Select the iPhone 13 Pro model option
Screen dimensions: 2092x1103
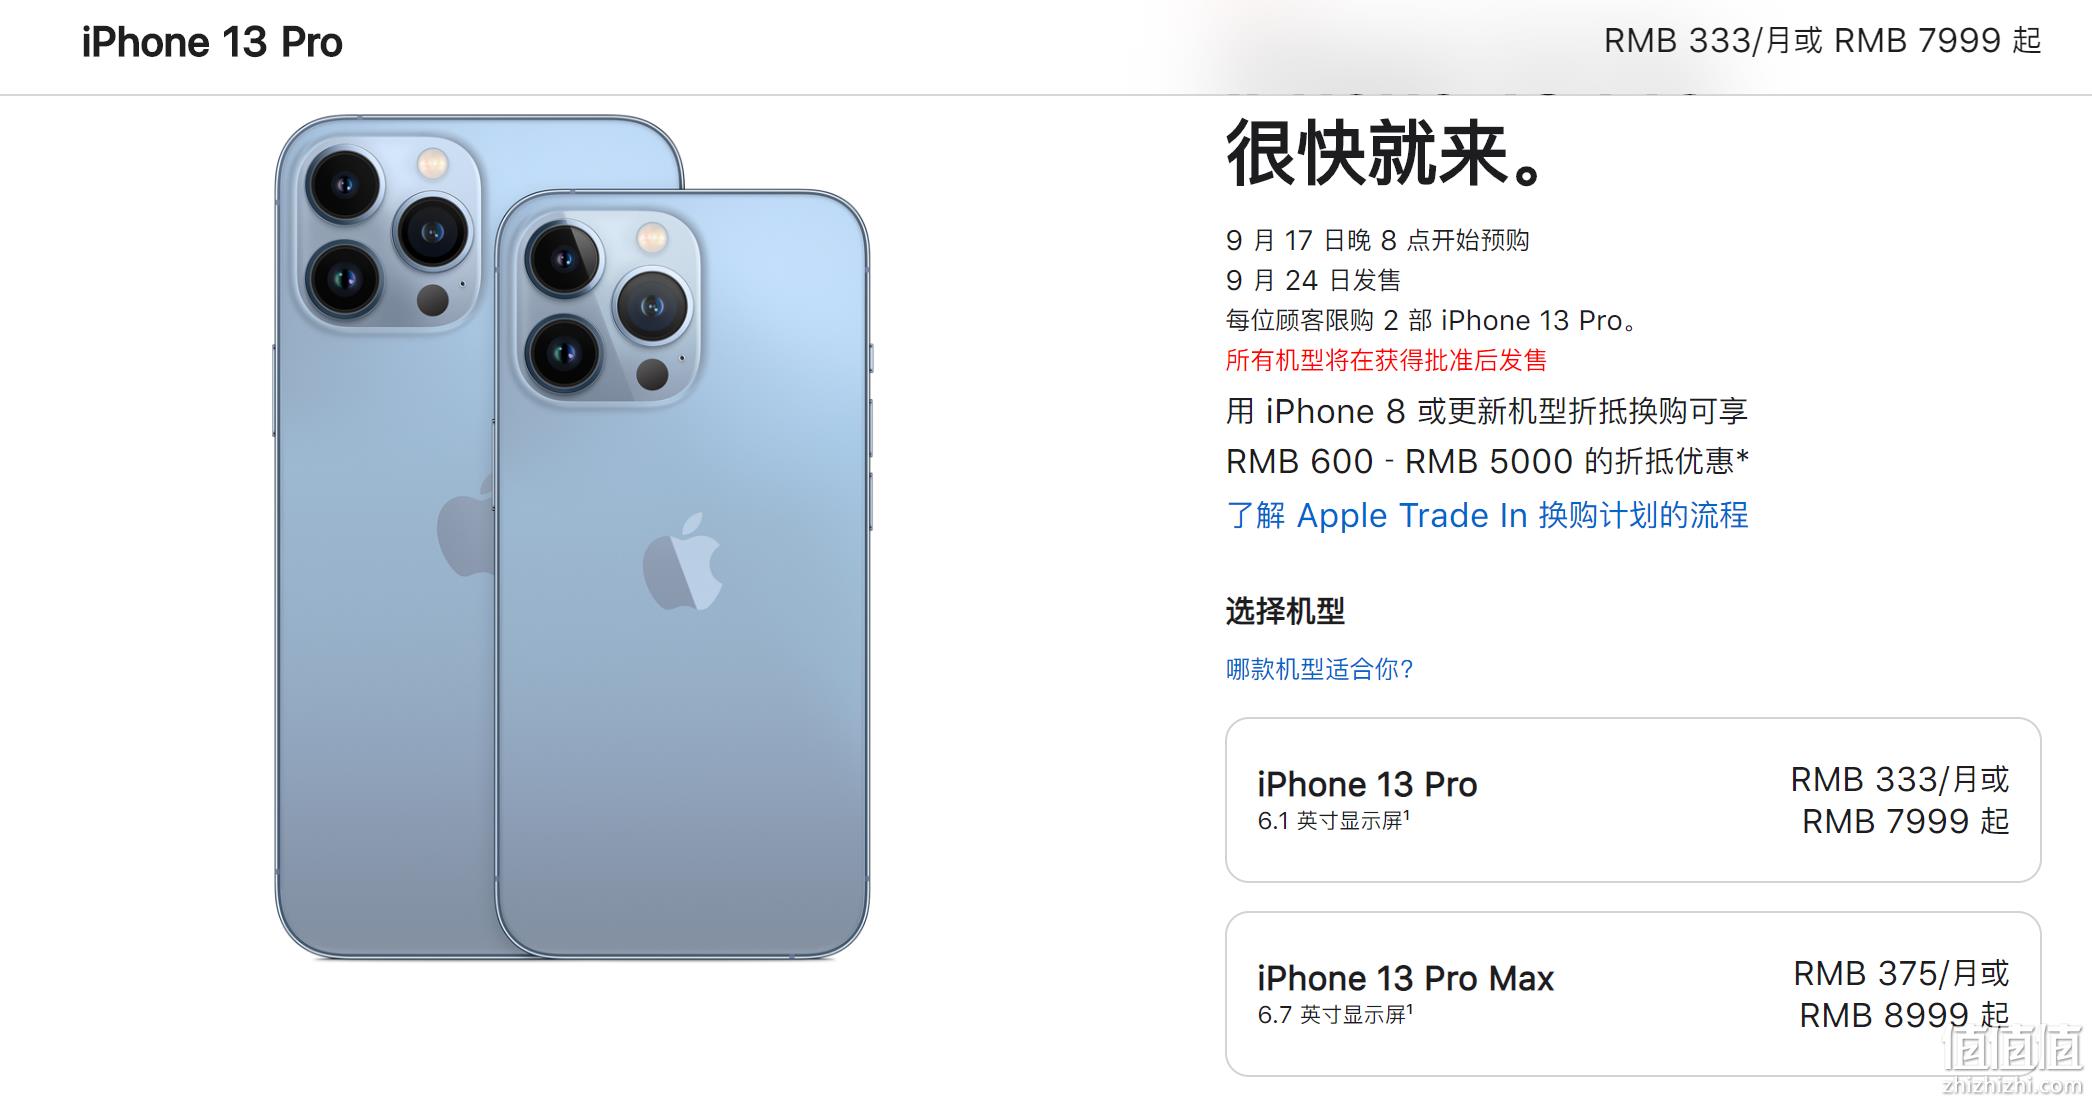click(x=1633, y=800)
